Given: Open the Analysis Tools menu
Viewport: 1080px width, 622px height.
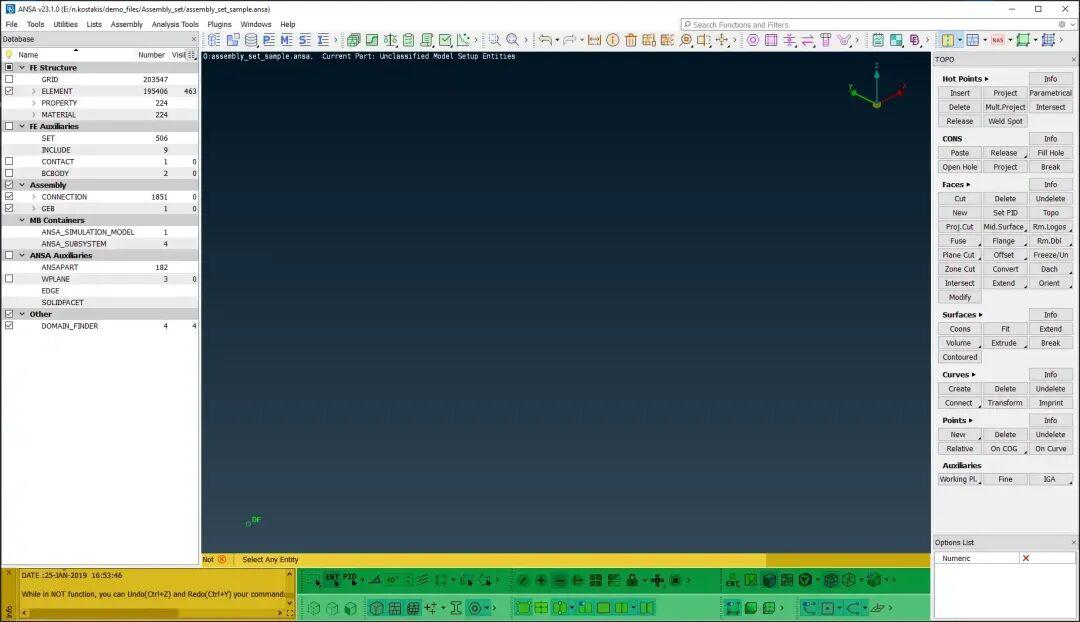Looking at the screenshot, I should point(175,24).
